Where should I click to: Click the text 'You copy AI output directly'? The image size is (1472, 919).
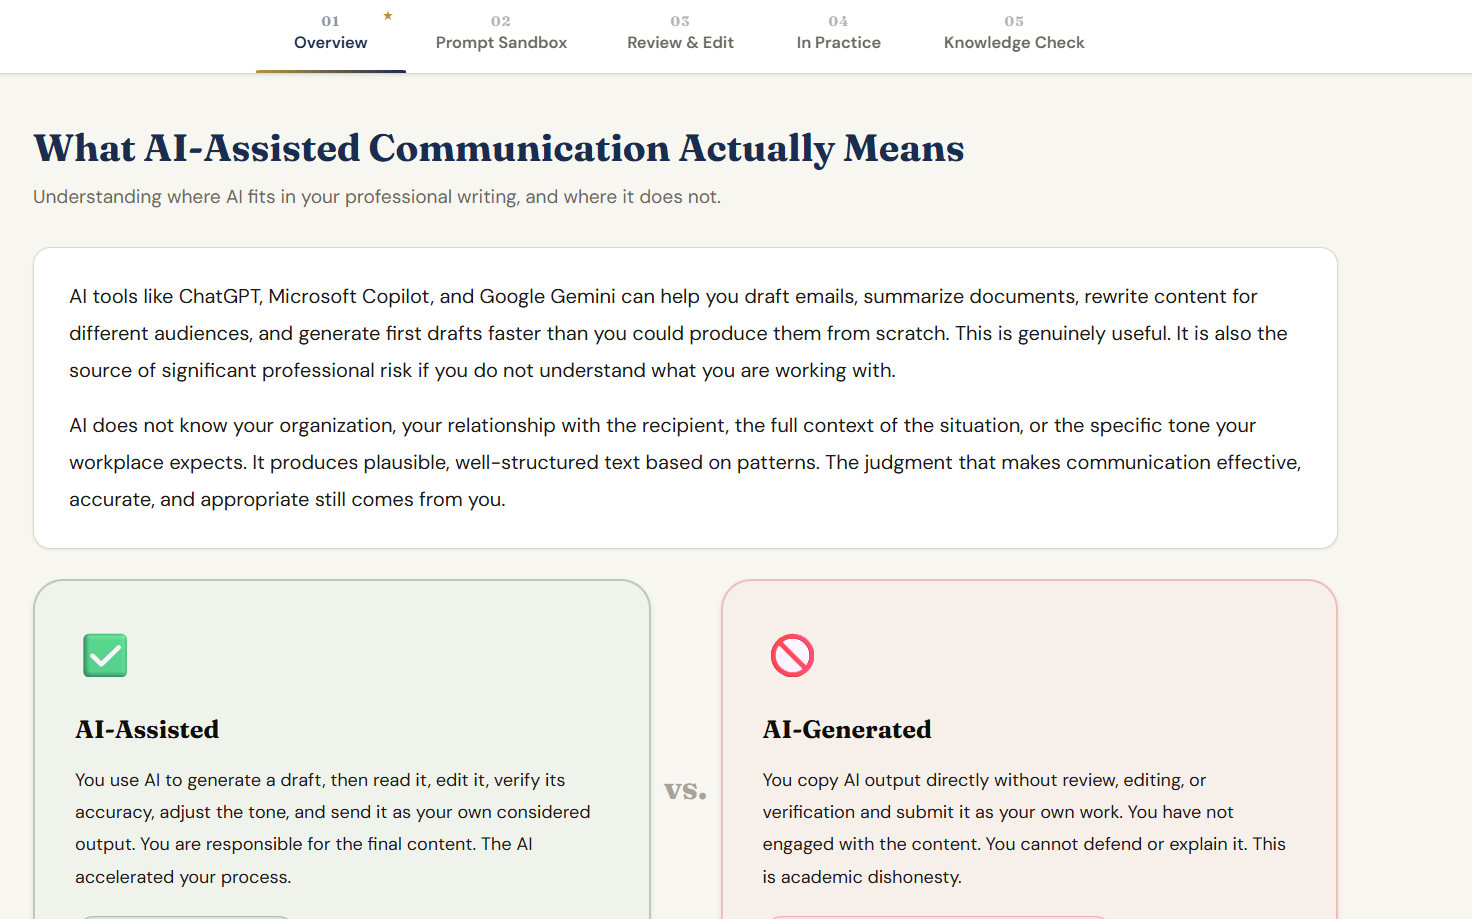tap(1024, 828)
